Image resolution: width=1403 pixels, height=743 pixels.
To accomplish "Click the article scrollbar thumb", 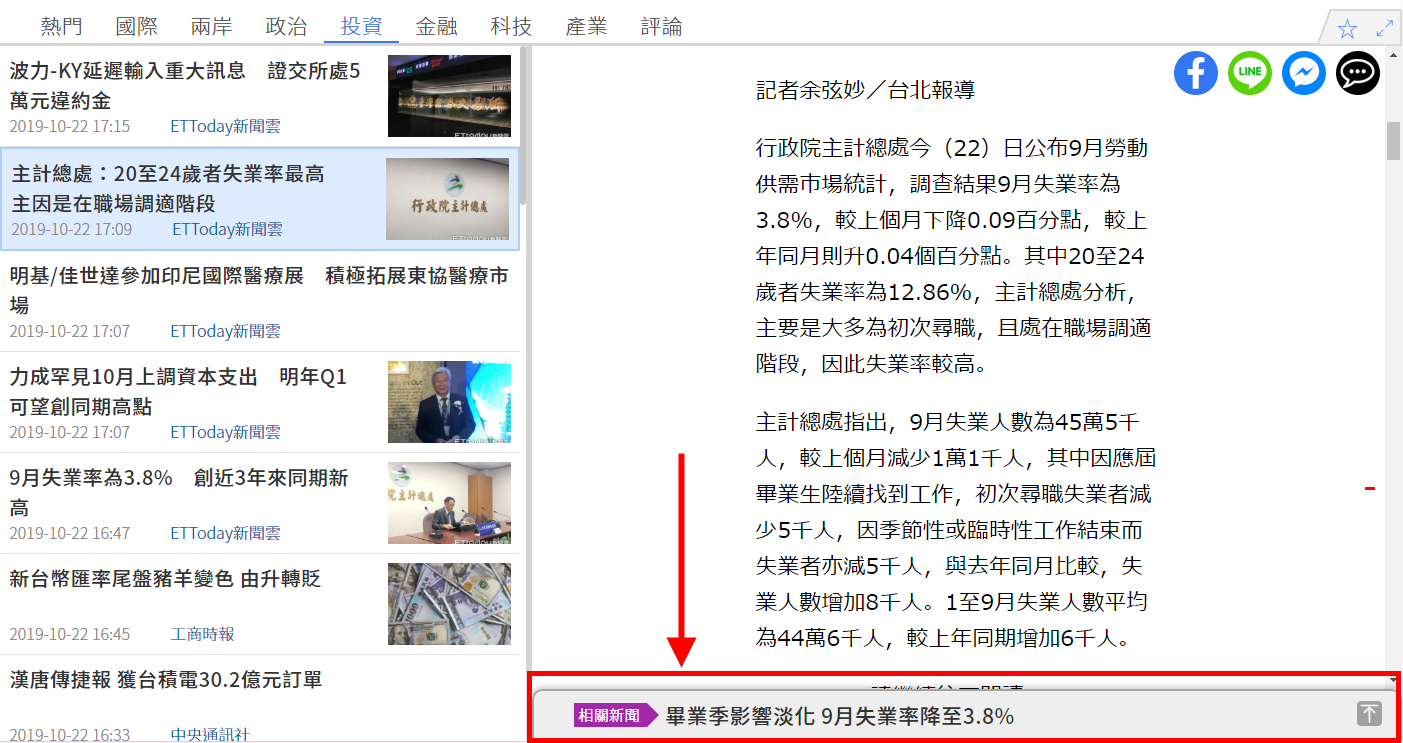I will tap(1393, 141).
